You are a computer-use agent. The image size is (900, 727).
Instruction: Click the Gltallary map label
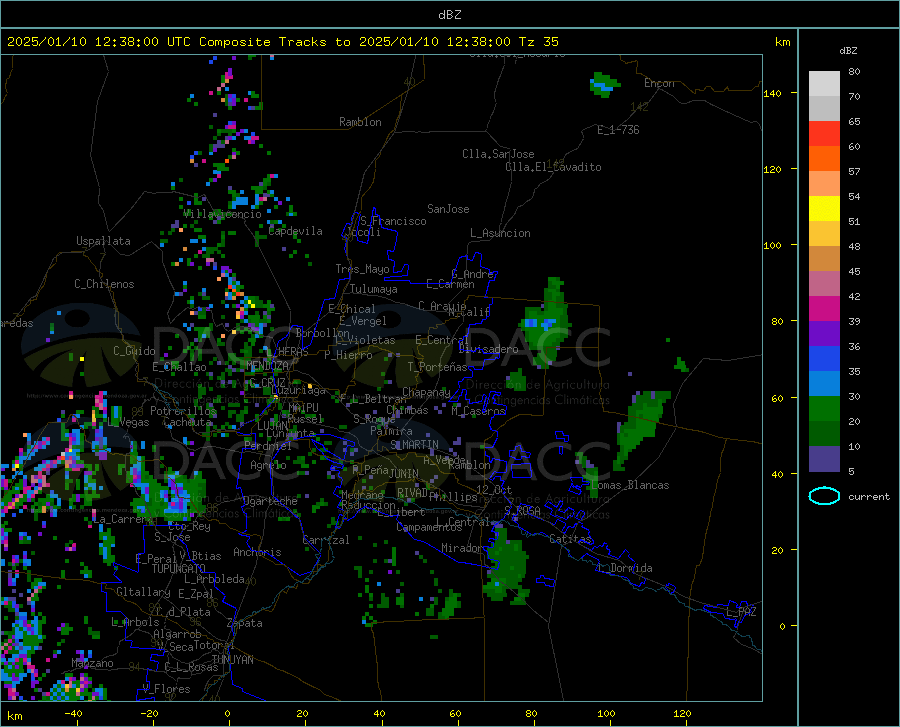[143, 592]
